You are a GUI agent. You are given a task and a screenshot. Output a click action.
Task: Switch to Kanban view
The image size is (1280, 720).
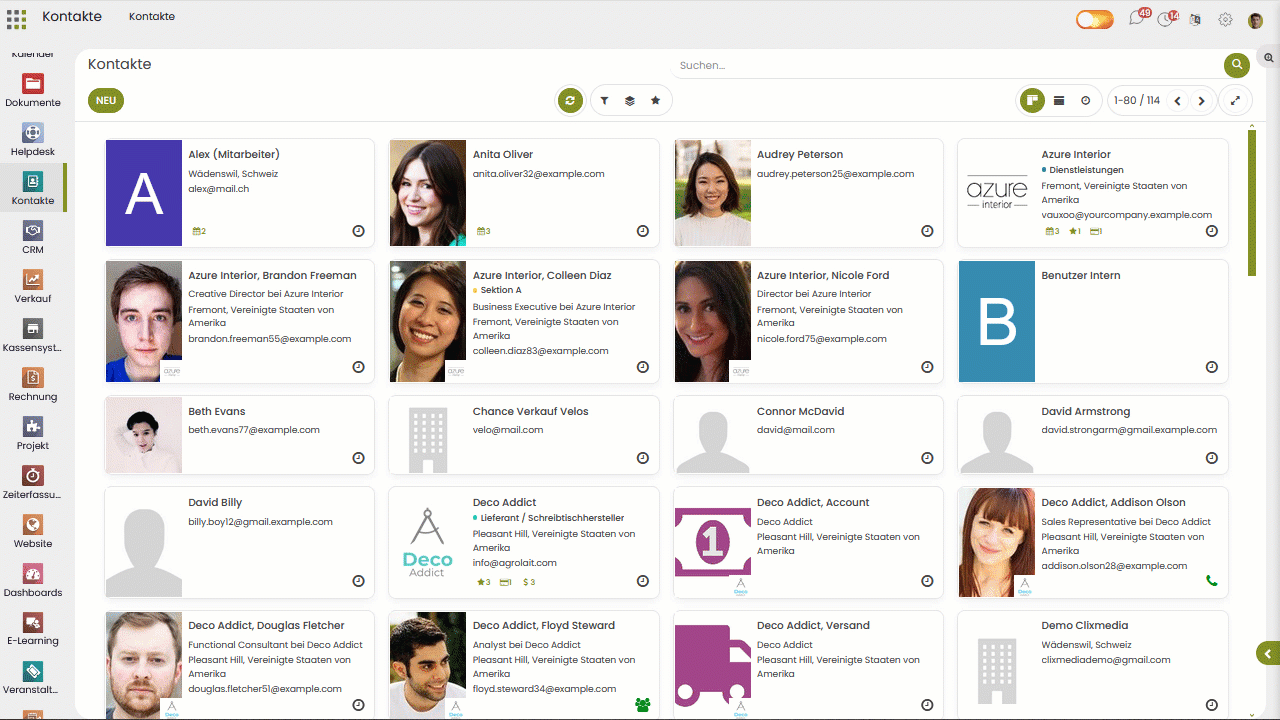point(1032,101)
